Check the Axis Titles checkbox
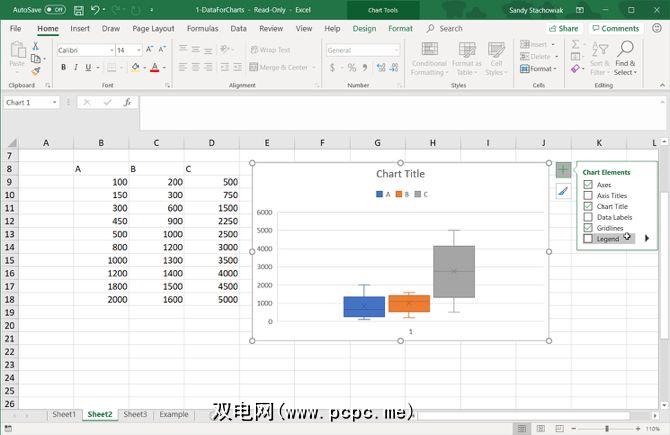Screen dimensions: 670x435 [x=588, y=195]
